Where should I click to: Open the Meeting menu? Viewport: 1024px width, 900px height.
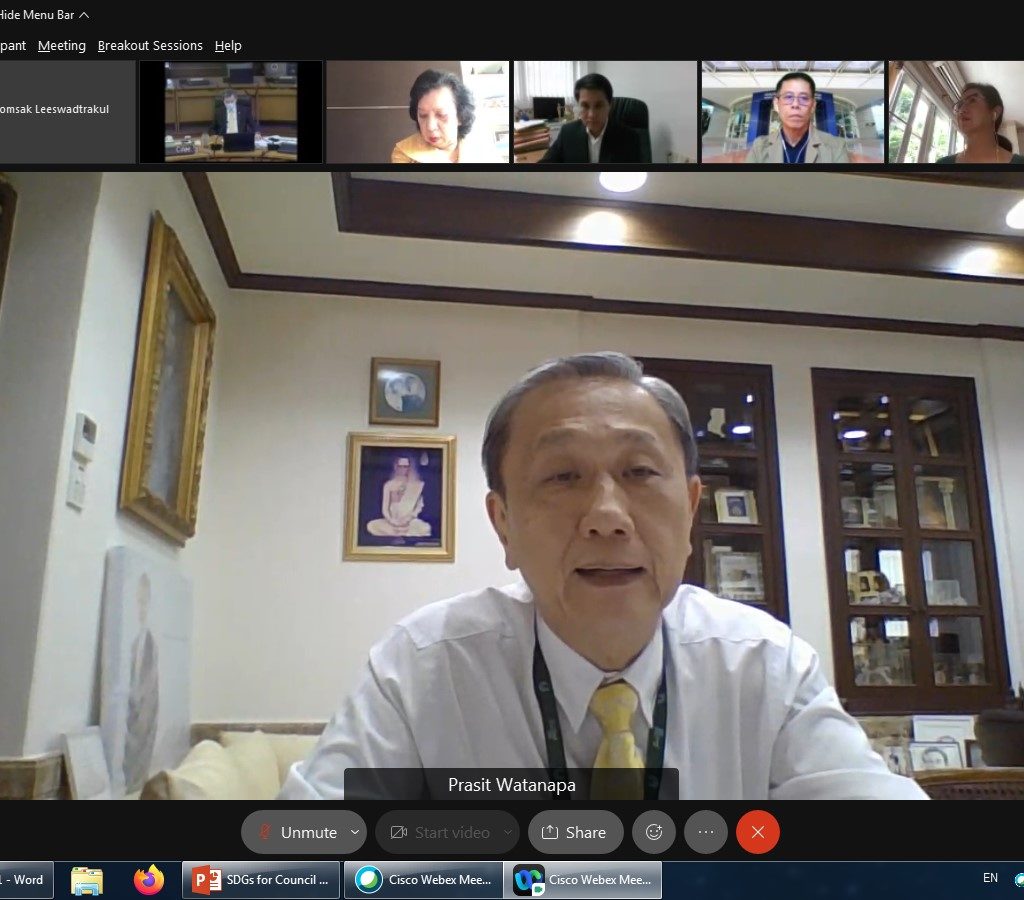click(x=62, y=46)
